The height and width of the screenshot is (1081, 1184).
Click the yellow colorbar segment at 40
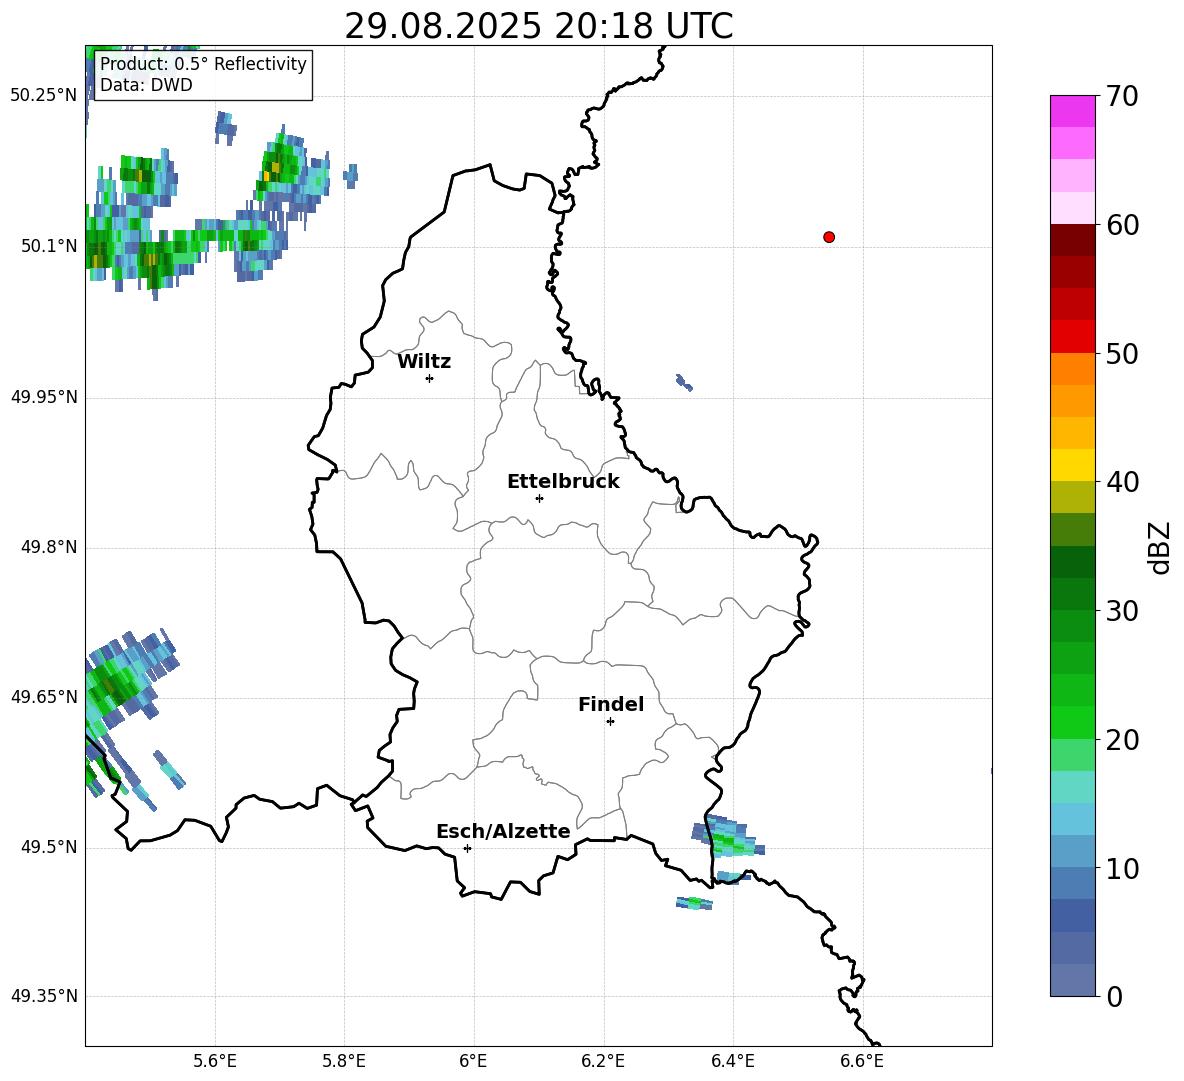(x=1072, y=465)
